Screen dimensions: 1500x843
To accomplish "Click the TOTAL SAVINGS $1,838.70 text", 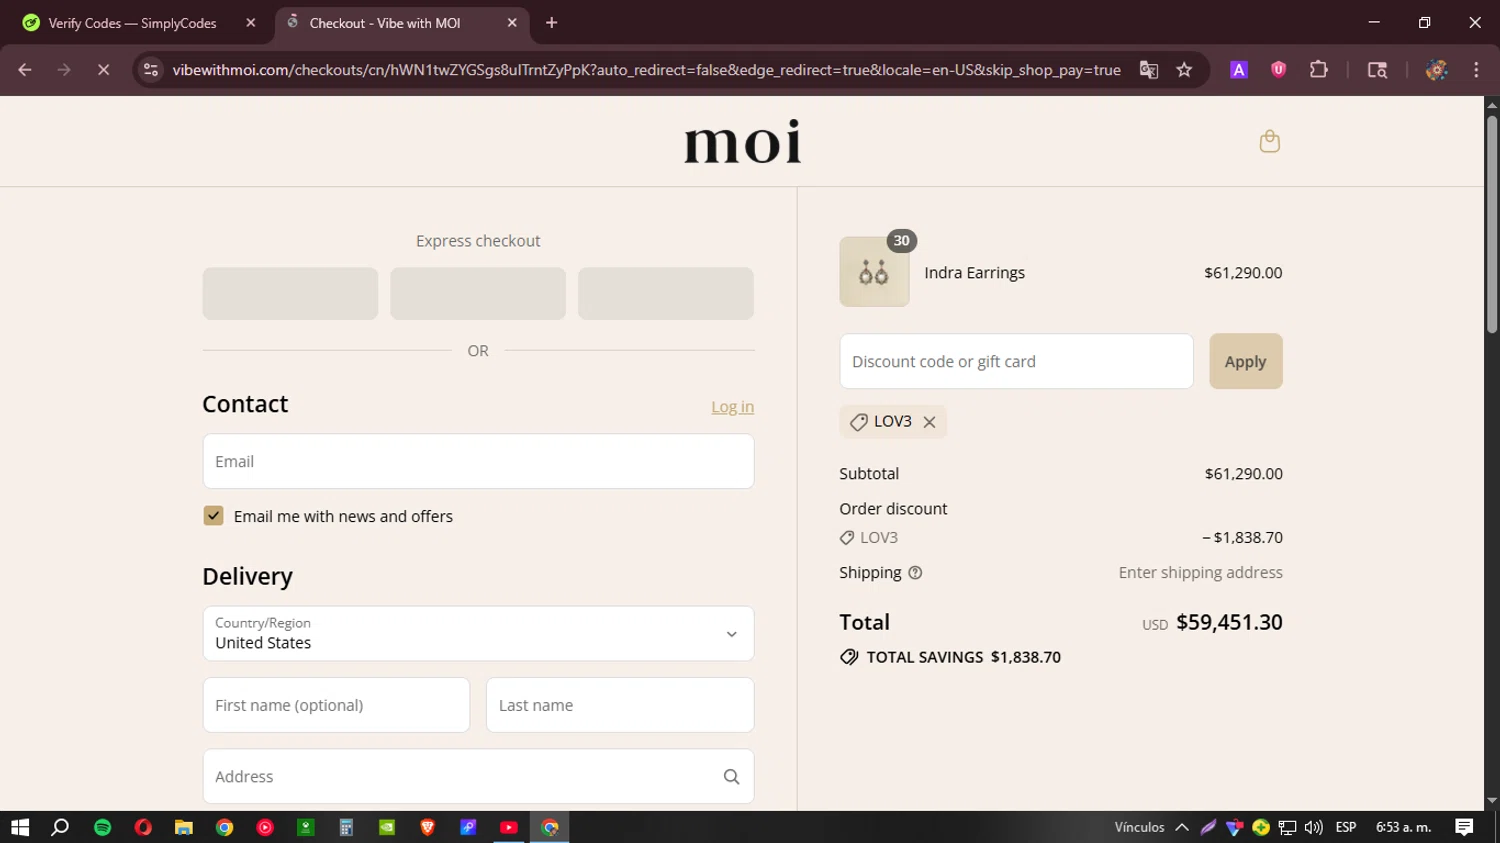I will coord(963,657).
